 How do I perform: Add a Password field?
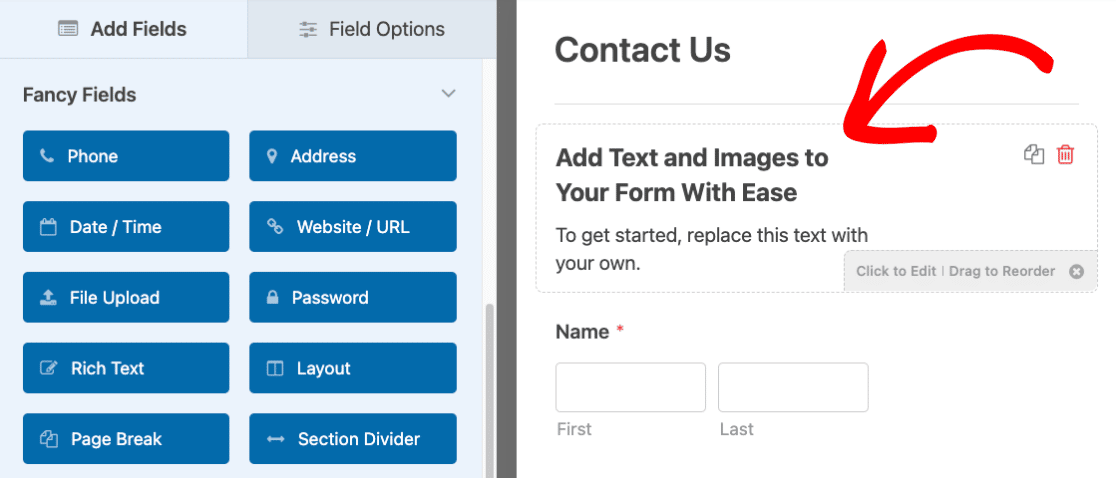(x=353, y=298)
